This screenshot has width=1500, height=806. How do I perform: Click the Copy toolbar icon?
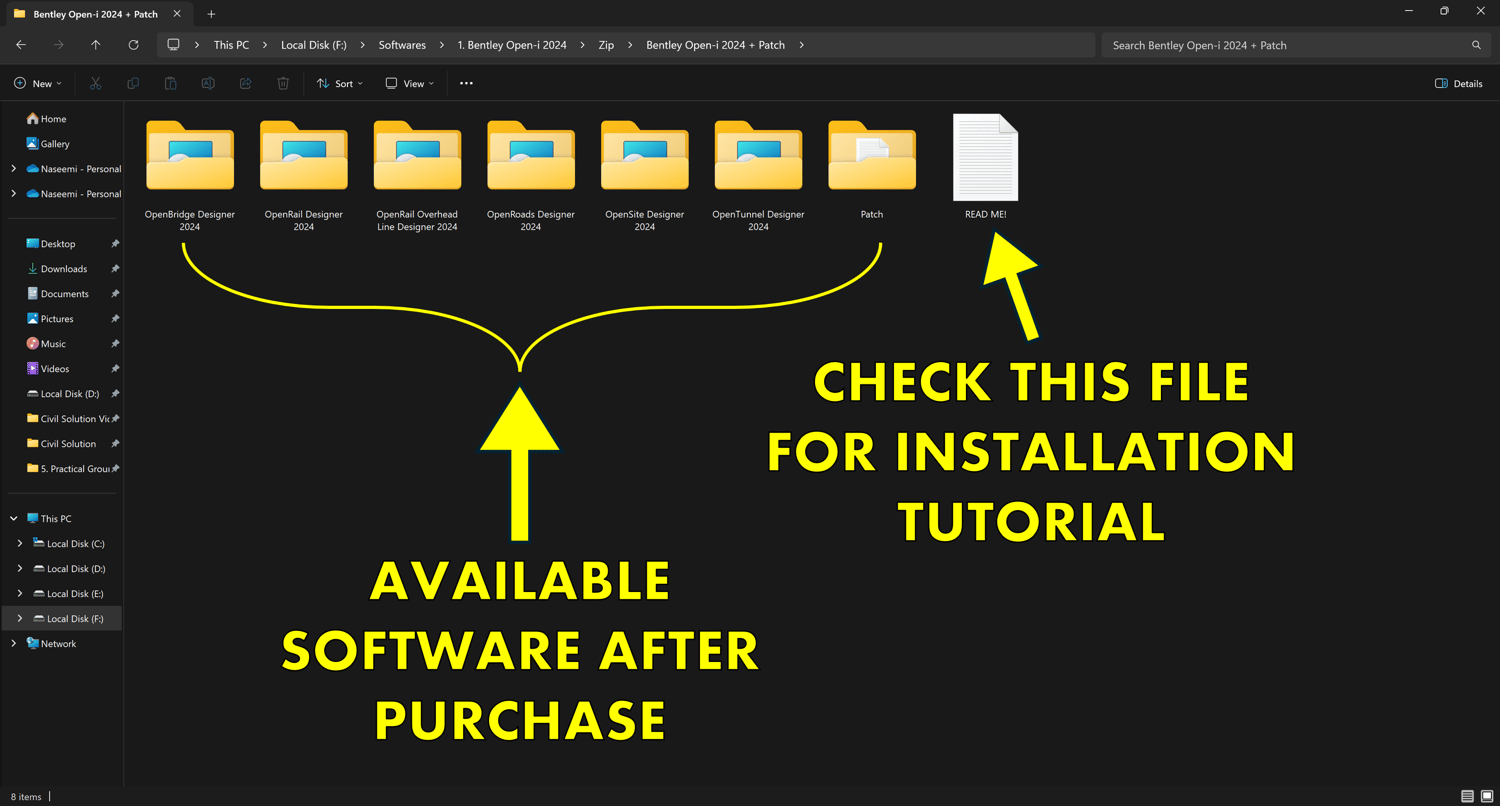click(x=133, y=83)
